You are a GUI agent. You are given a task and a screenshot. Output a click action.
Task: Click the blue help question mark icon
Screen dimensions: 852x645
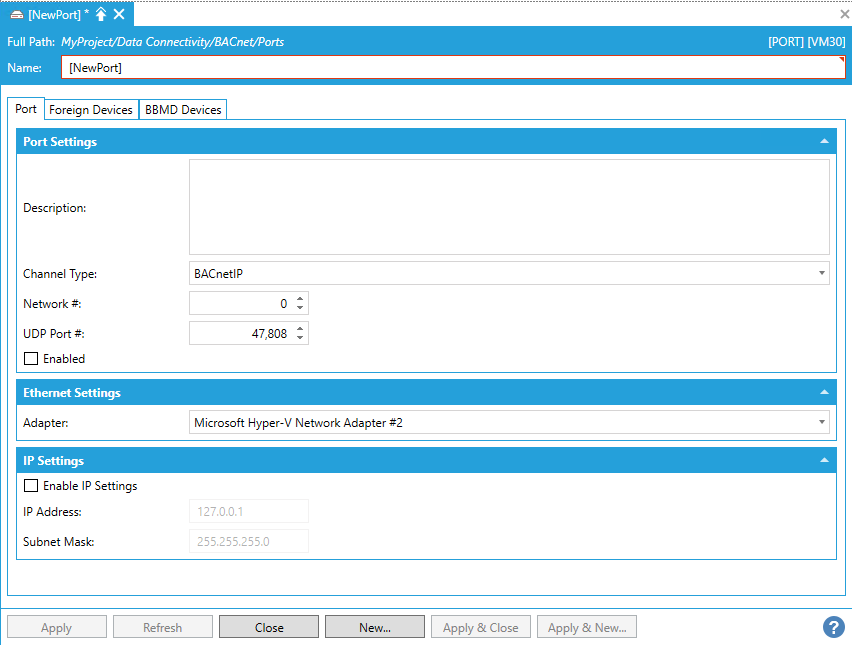[x=833, y=627]
